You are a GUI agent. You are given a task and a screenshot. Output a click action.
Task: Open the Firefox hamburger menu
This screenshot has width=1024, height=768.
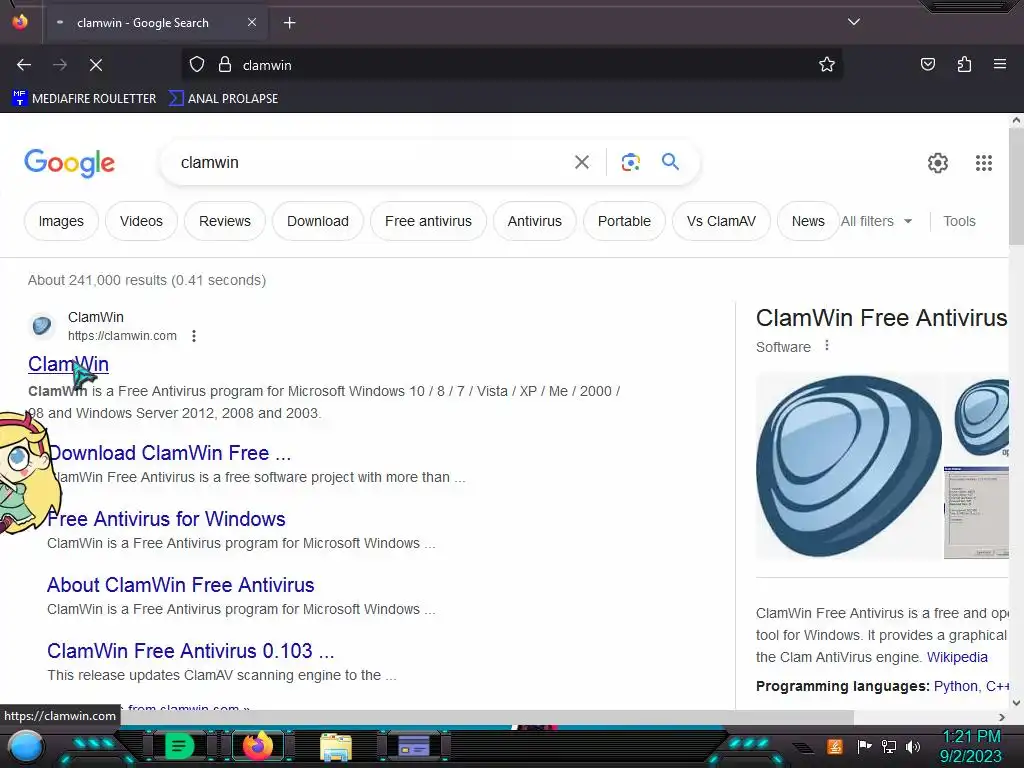[1000, 65]
